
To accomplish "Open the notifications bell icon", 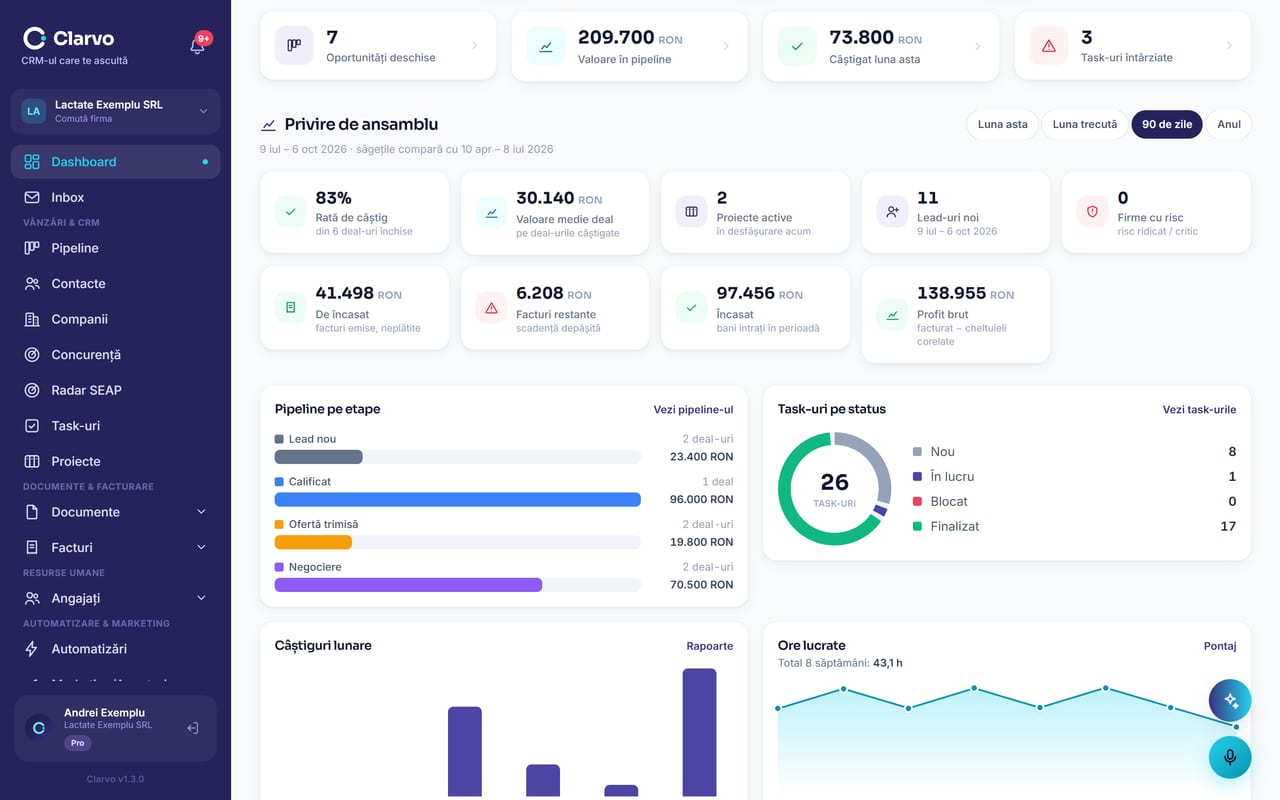I will coord(197,45).
